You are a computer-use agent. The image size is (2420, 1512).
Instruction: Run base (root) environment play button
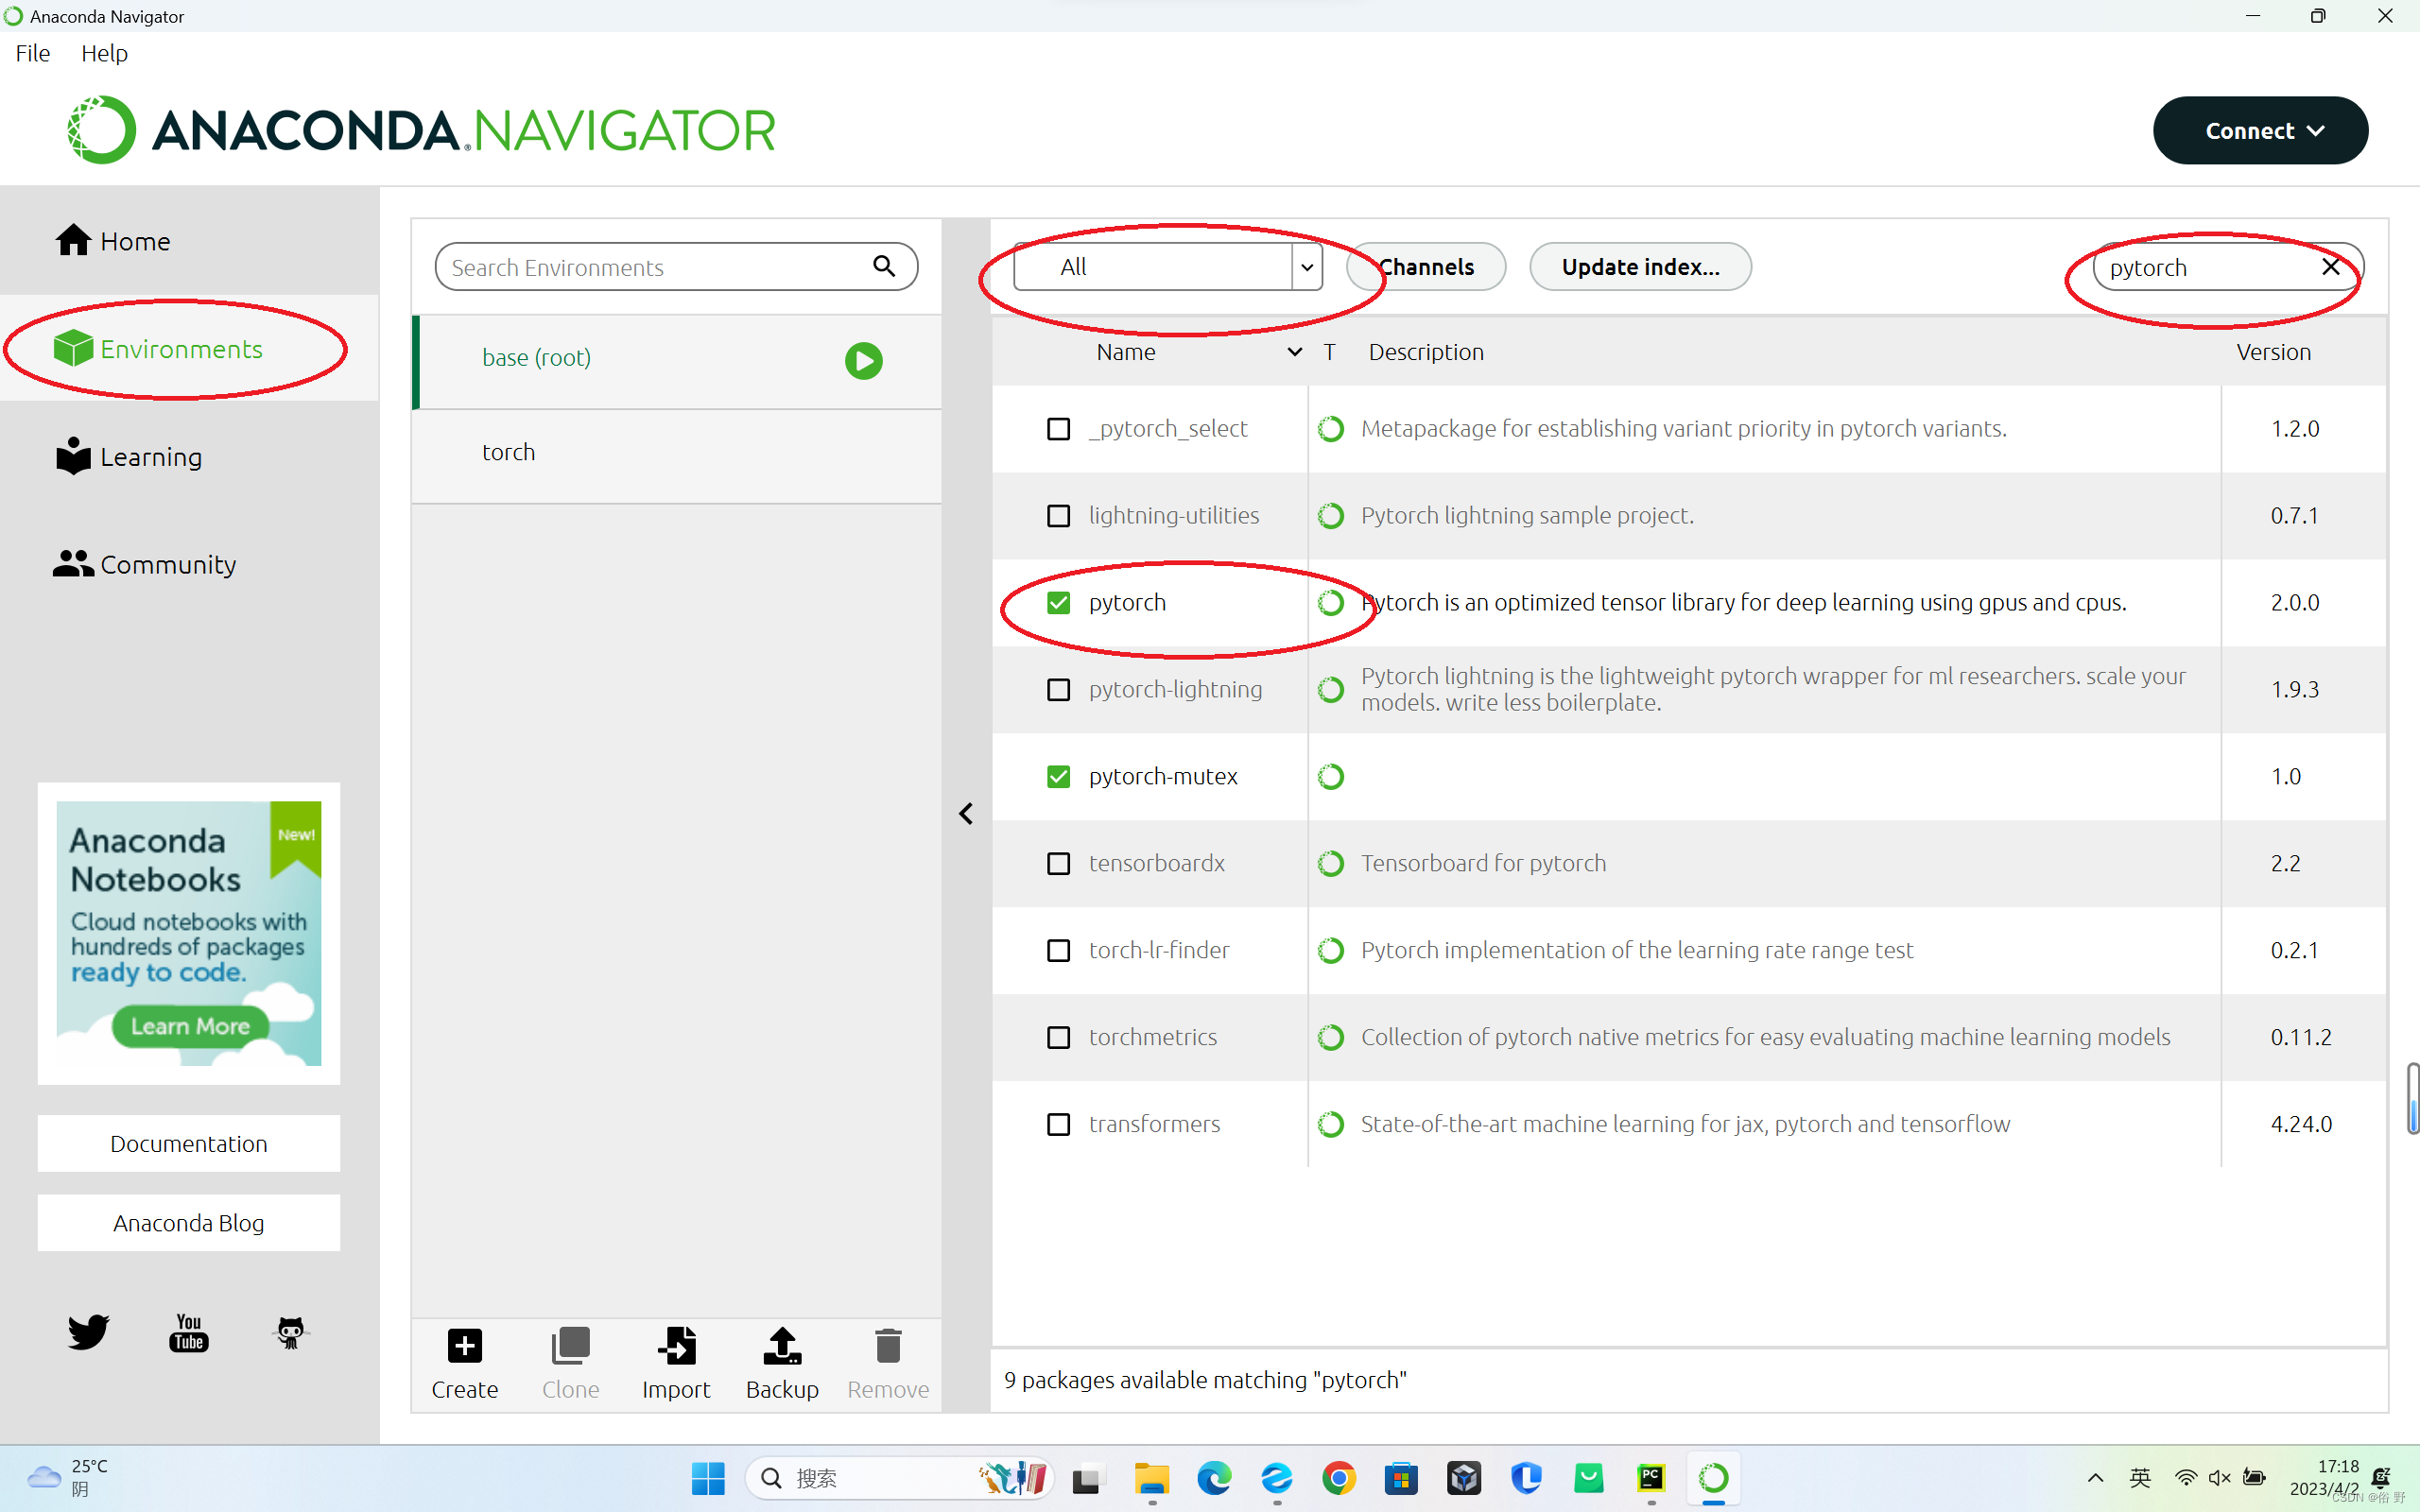pyautogui.click(x=863, y=360)
